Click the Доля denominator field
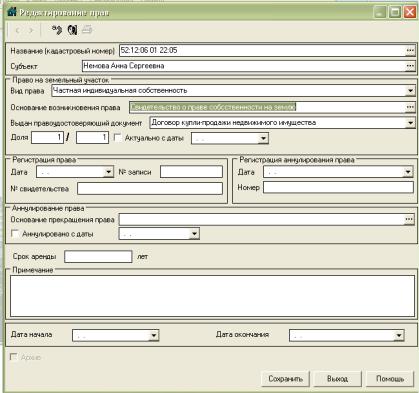This screenshot has height=393, width=419. pos(92,137)
